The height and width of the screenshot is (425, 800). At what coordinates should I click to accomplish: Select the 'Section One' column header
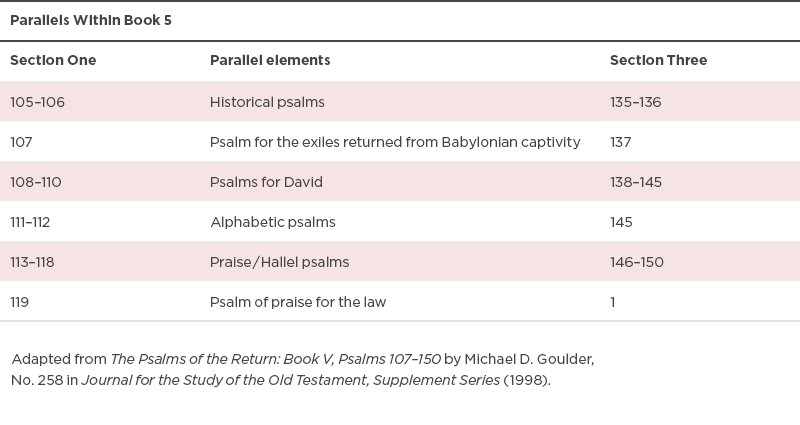53,60
